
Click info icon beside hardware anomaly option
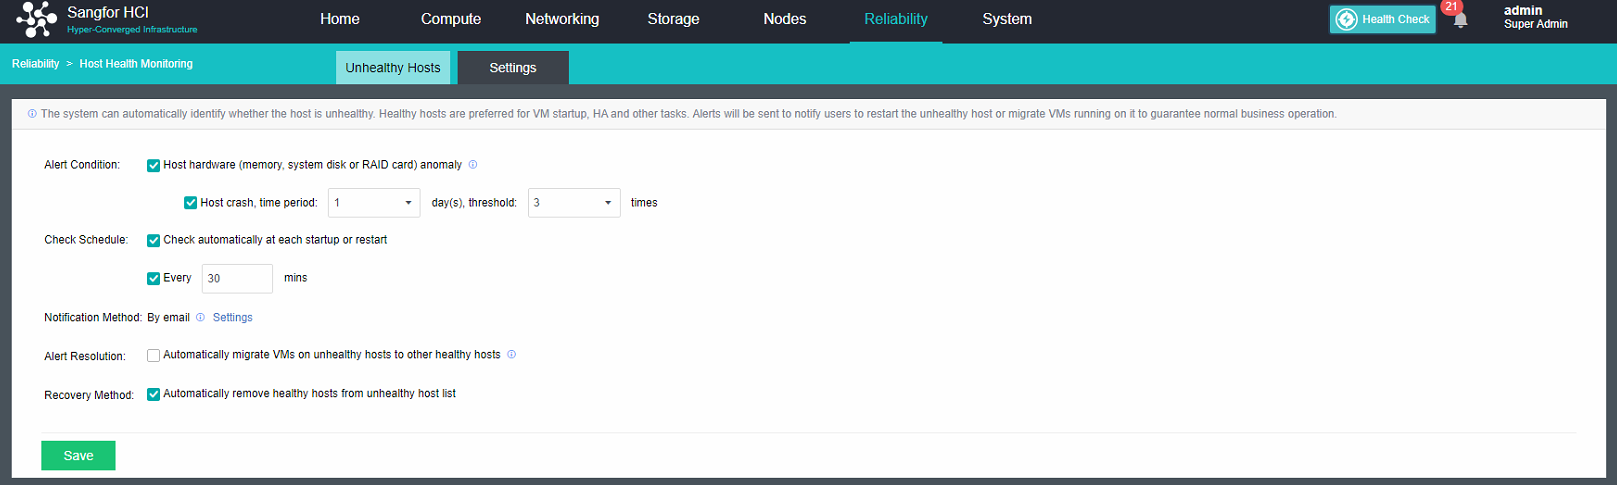(x=473, y=165)
